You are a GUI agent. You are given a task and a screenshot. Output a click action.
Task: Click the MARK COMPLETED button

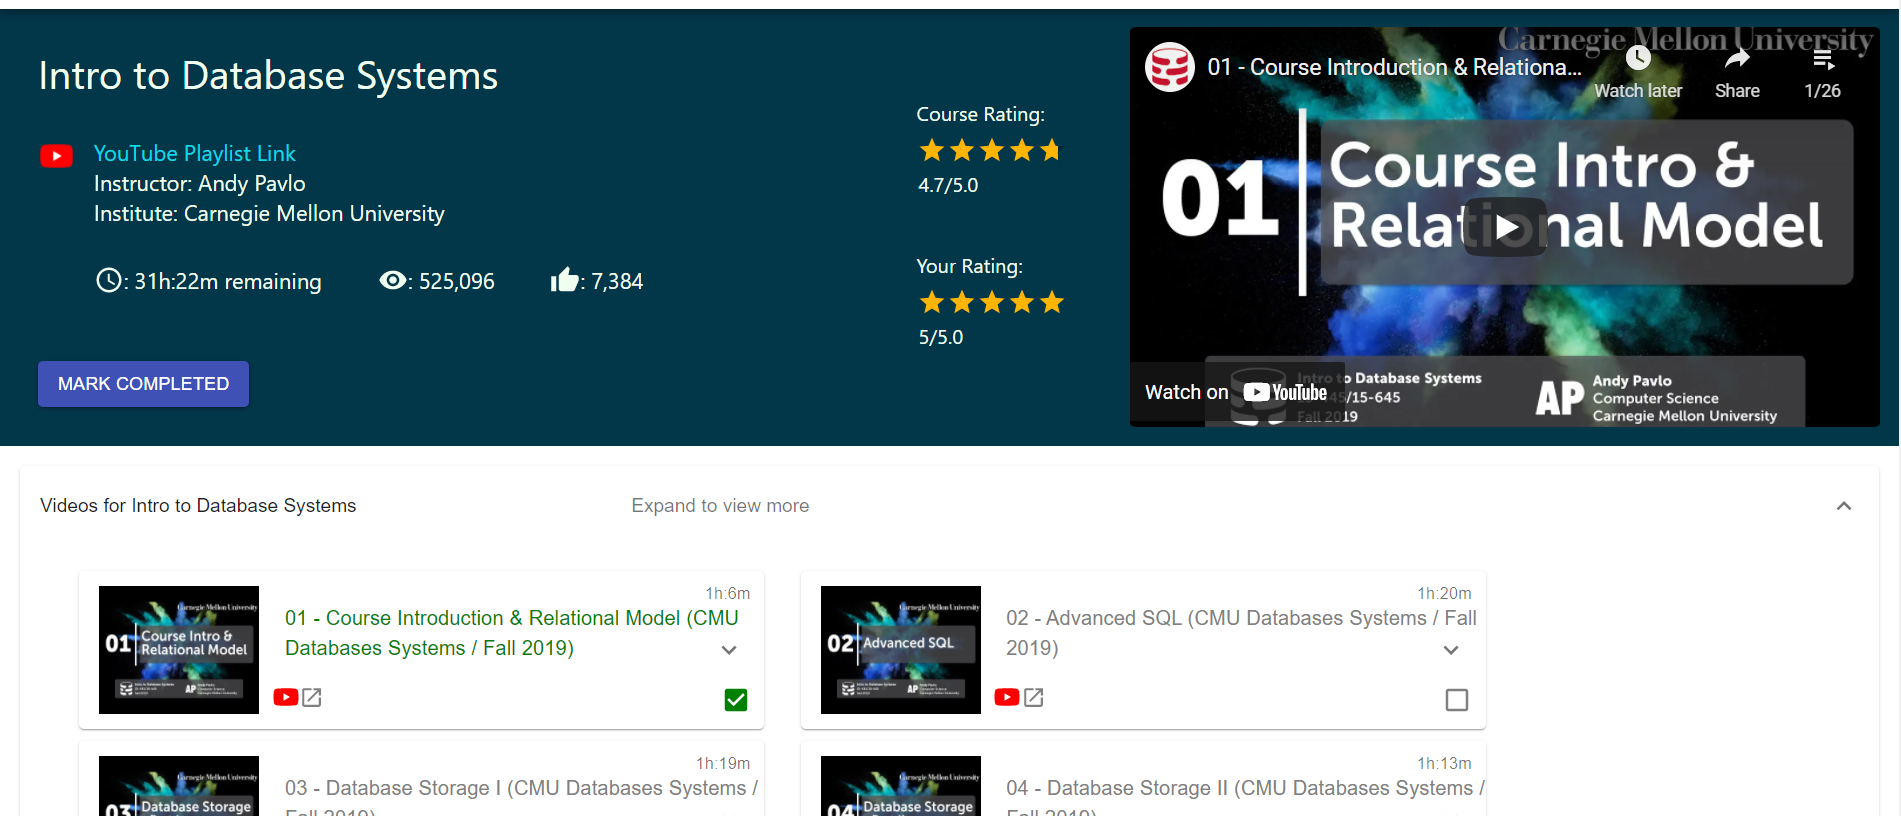[143, 384]
